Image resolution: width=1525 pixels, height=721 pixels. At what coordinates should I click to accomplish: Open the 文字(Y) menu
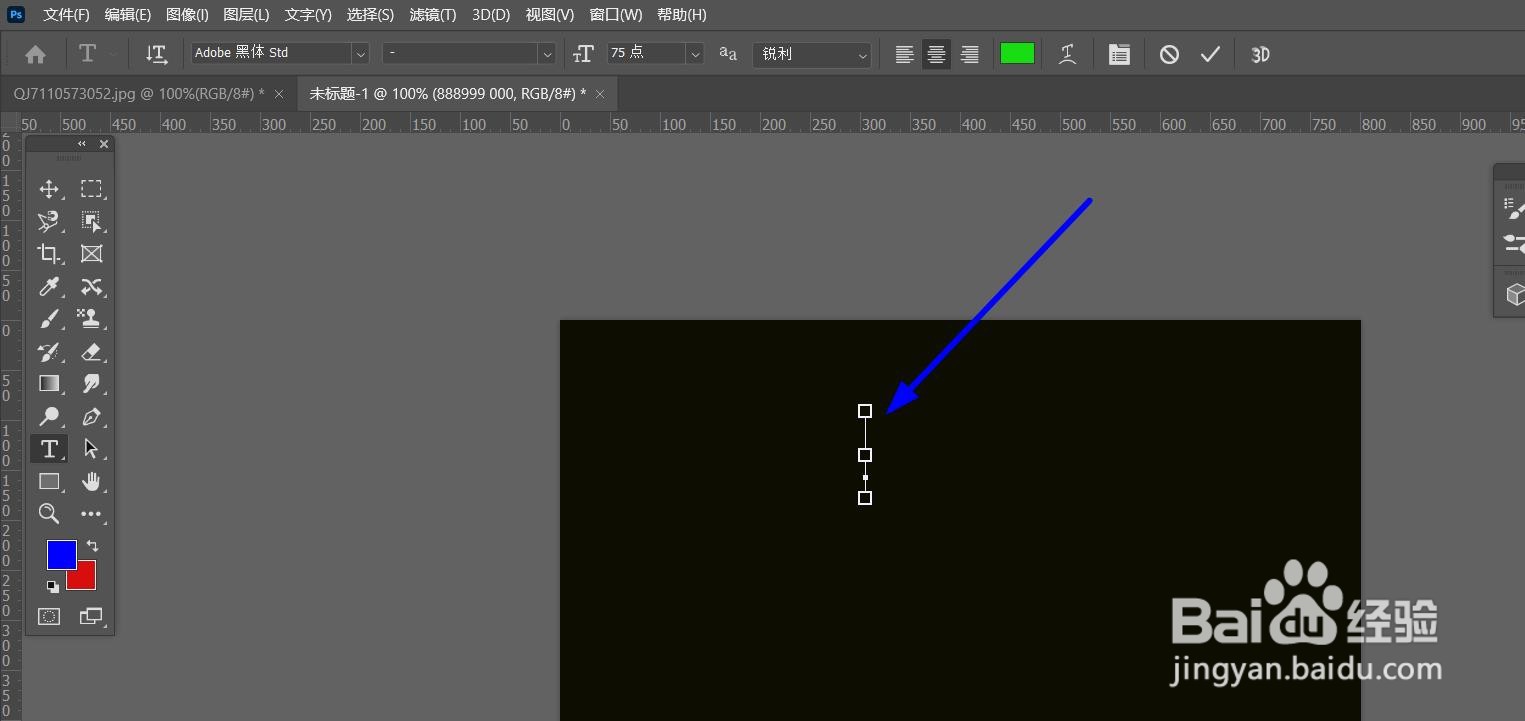pos(308,15)
